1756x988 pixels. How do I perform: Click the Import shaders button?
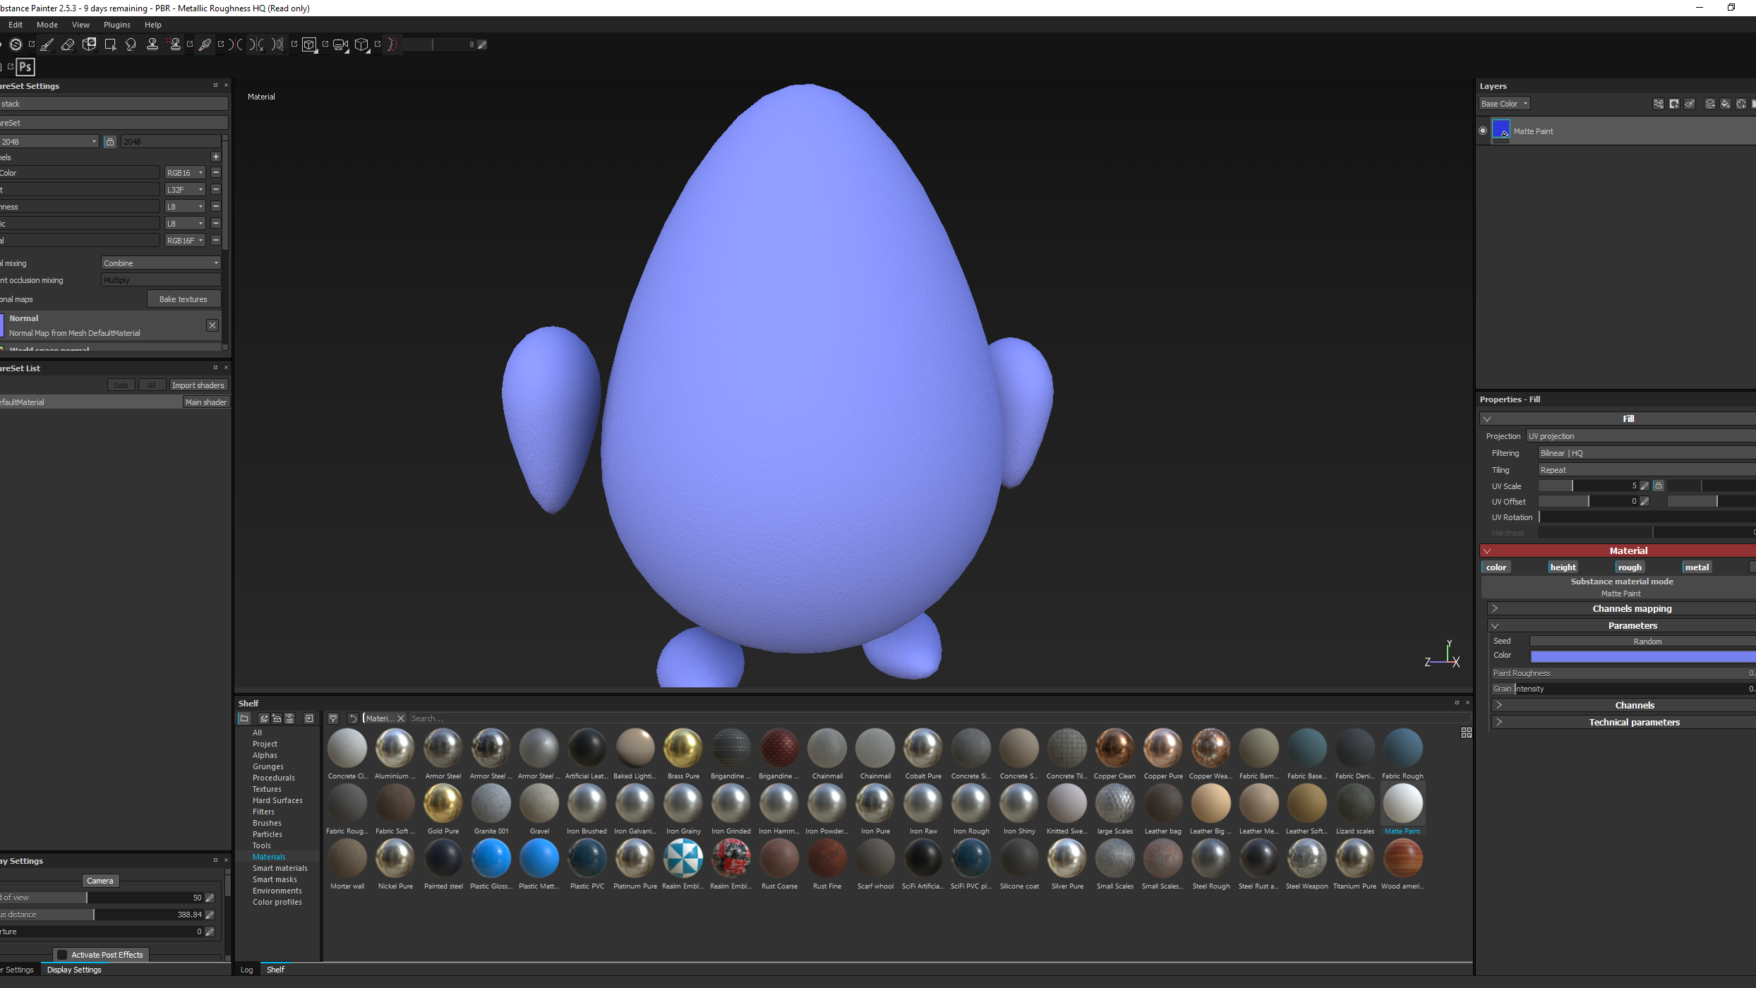click(197, 385)
